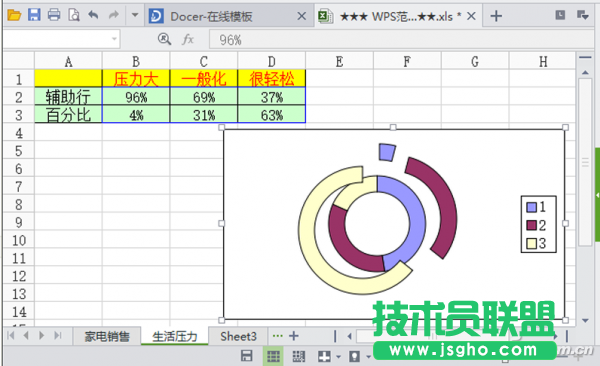The width and height of the screenshot is (600, 366).
Task: Select cell with value 63%
Action: click(x=272, y=114)
